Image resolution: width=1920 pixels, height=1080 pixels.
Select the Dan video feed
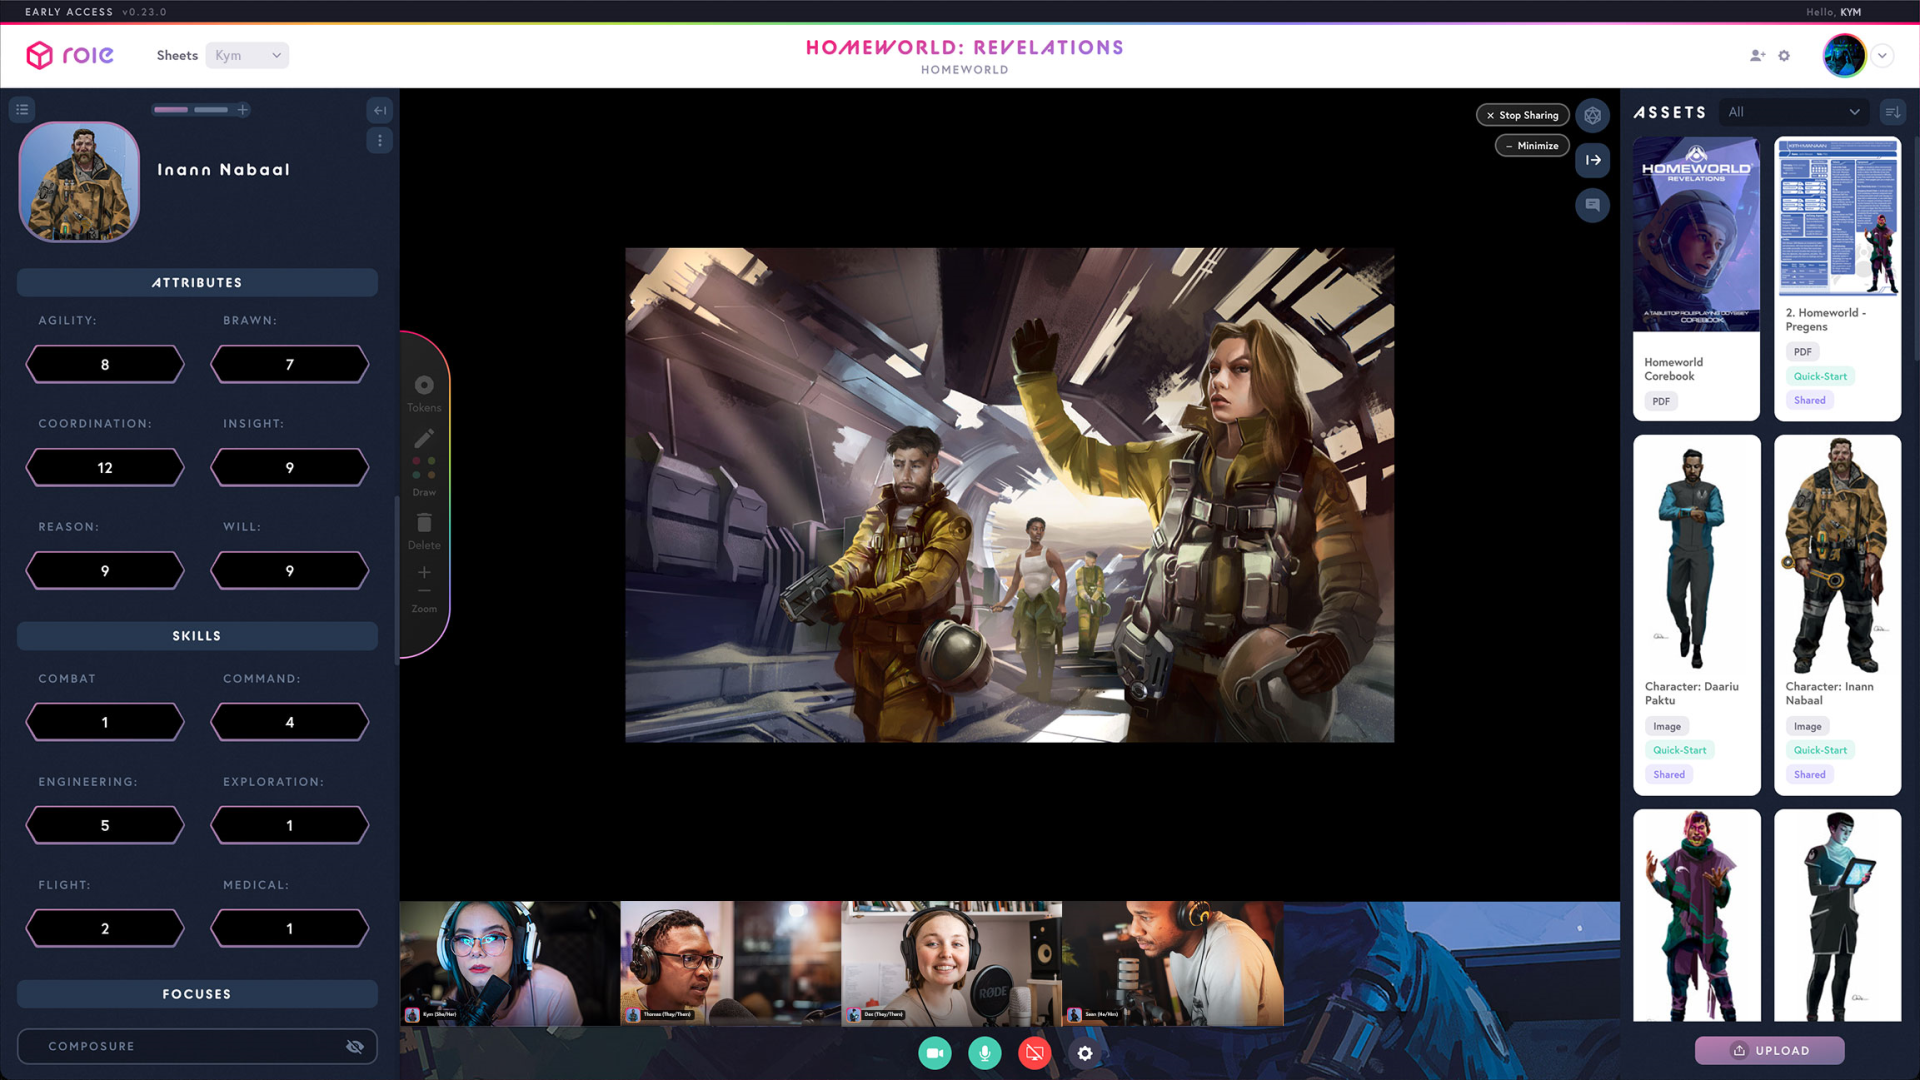tap(951, 964)
